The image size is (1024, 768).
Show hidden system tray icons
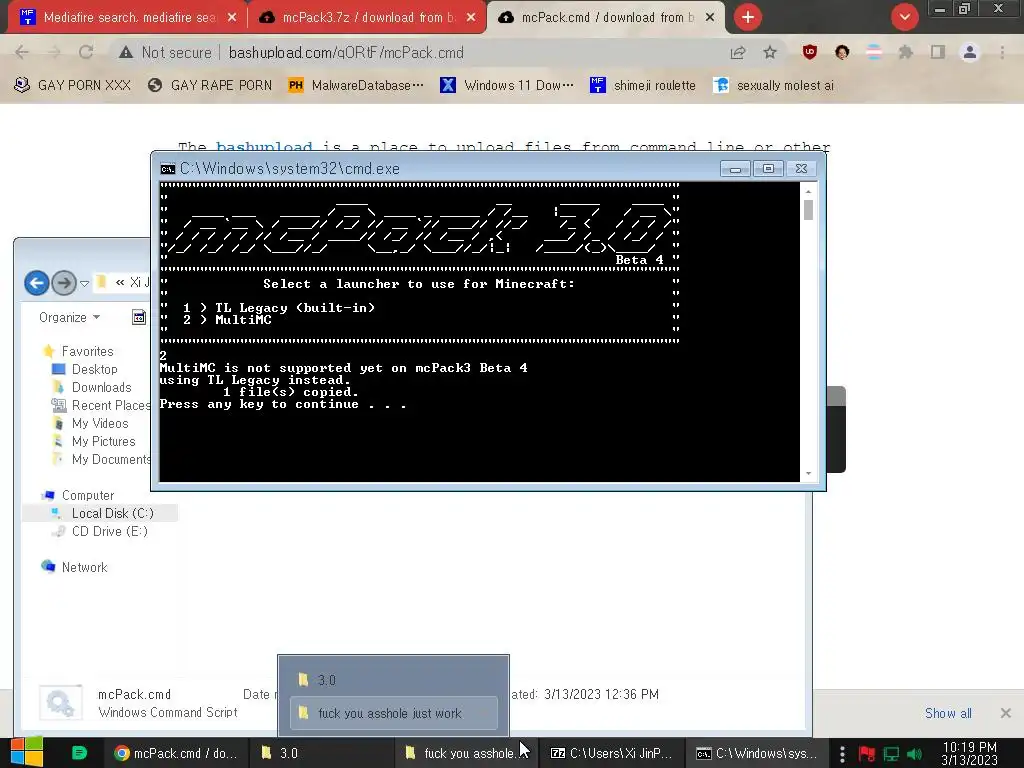click(x=842, y=754)
